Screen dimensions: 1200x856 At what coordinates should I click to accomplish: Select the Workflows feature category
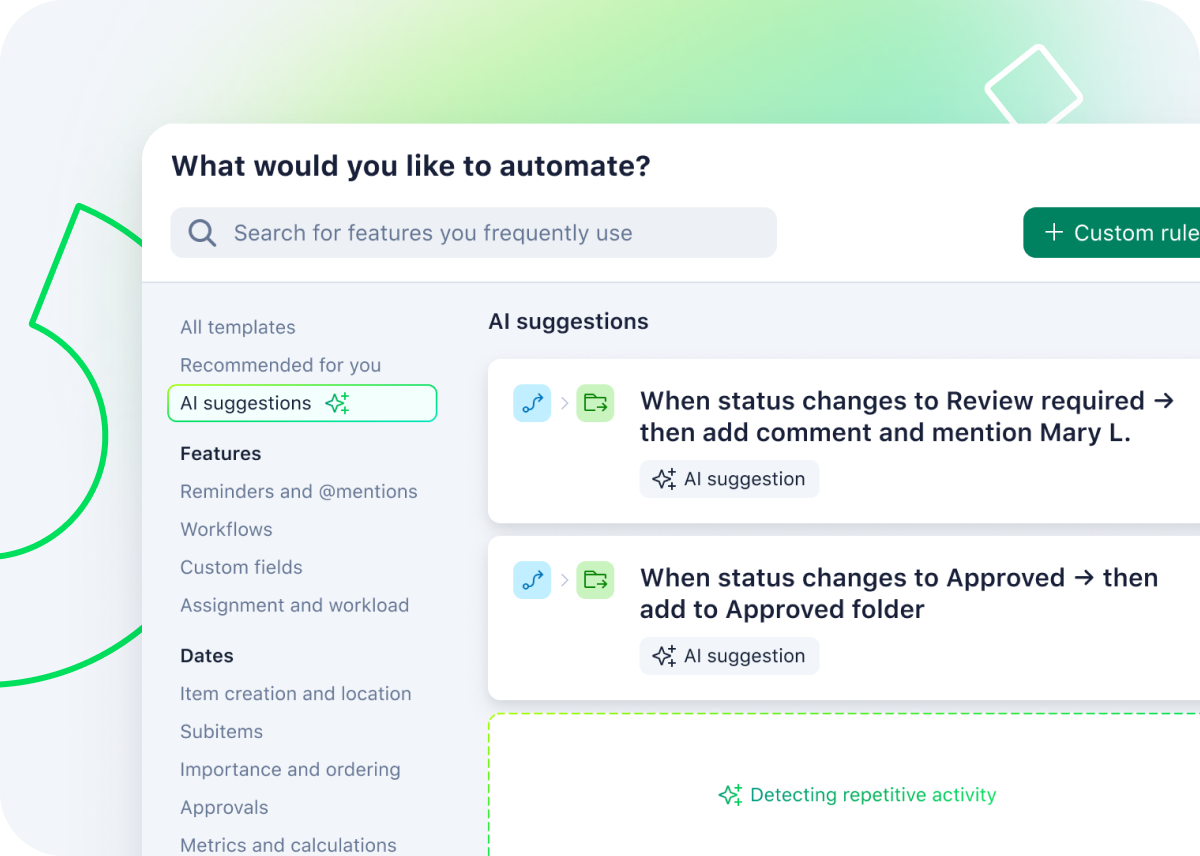coord(226,529)
